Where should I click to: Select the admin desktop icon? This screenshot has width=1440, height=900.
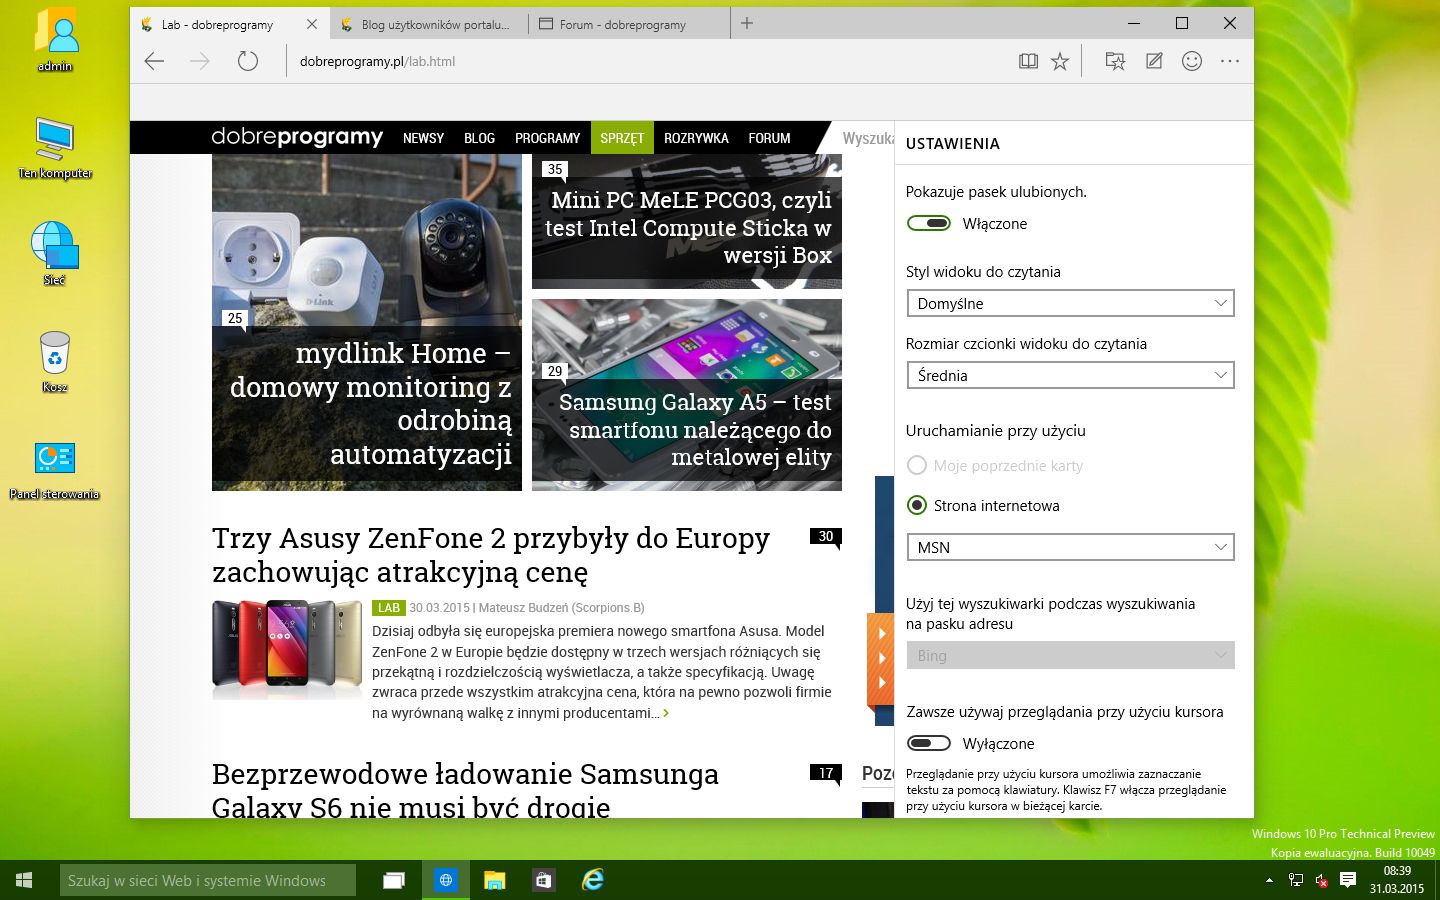[55, 41]
